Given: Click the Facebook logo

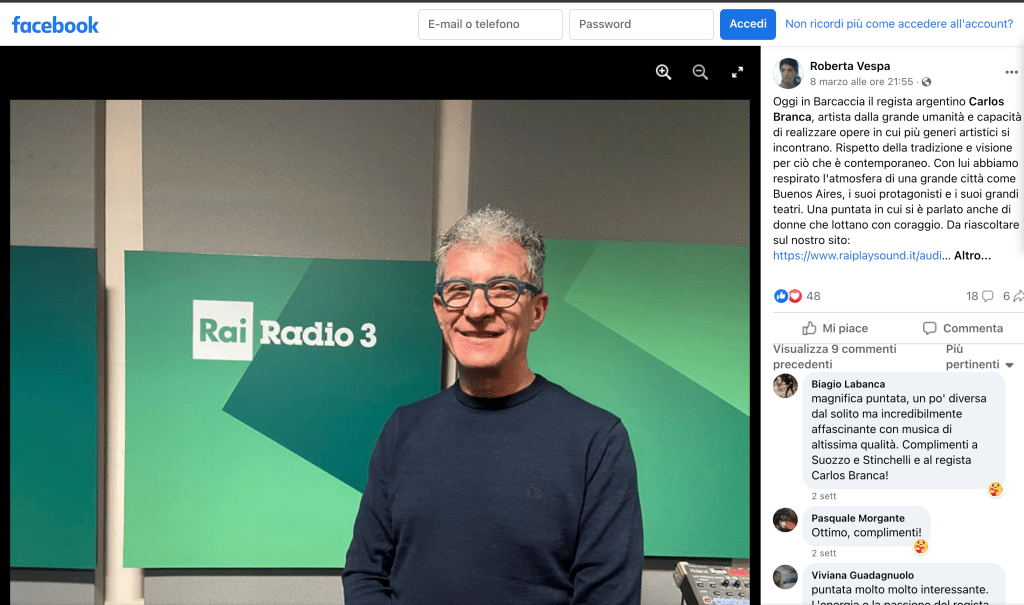Looking at the screenshot, I should click(55, 24).
